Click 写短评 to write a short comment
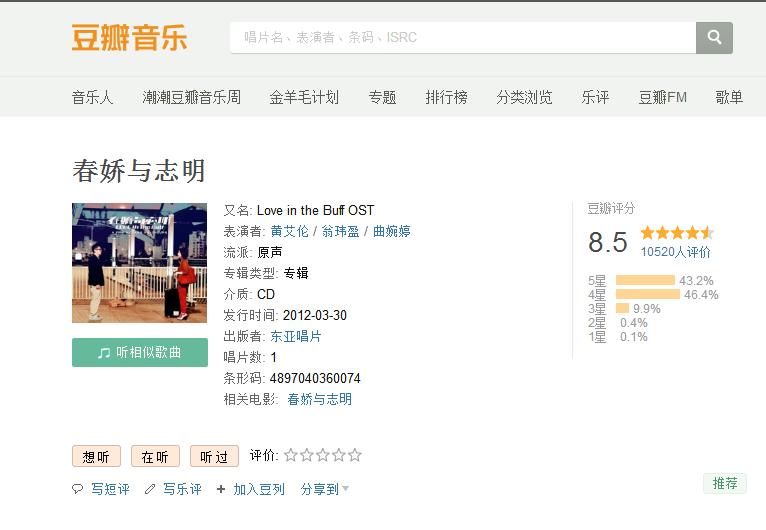This screenshot has width=766, height=530. 110,488
